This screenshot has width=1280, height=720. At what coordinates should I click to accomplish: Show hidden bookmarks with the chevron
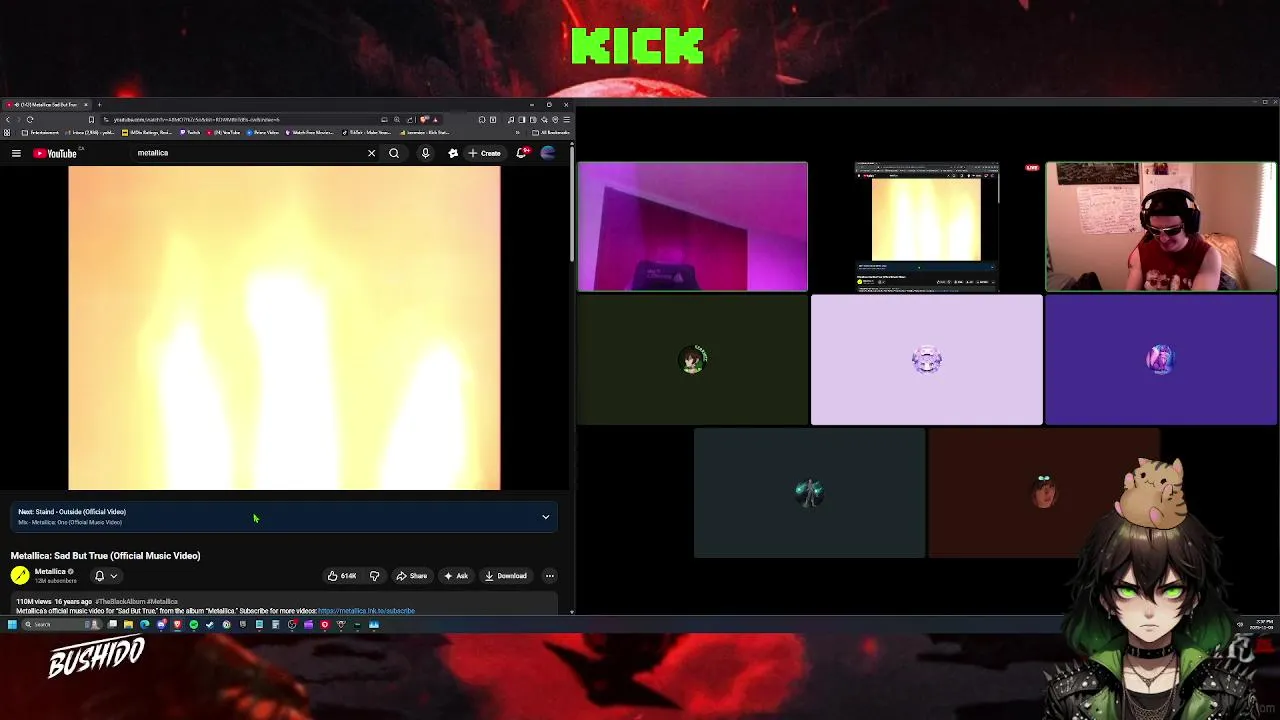pos(517,132)
